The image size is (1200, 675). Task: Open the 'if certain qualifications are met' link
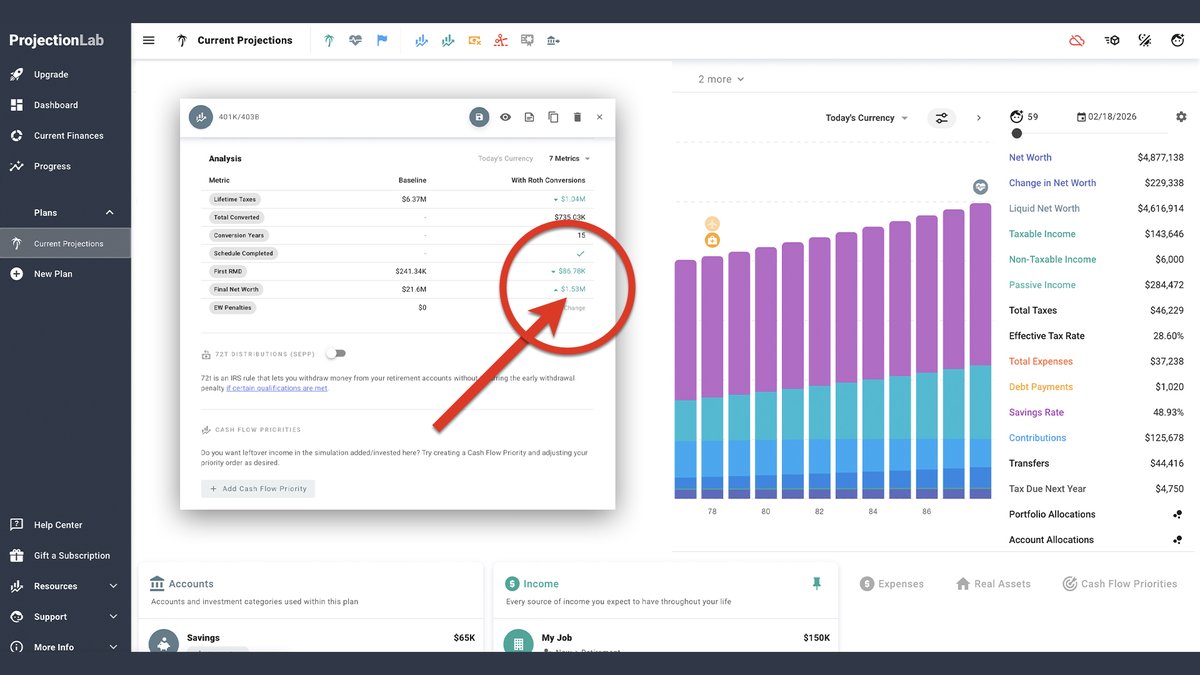pos(277,388)
